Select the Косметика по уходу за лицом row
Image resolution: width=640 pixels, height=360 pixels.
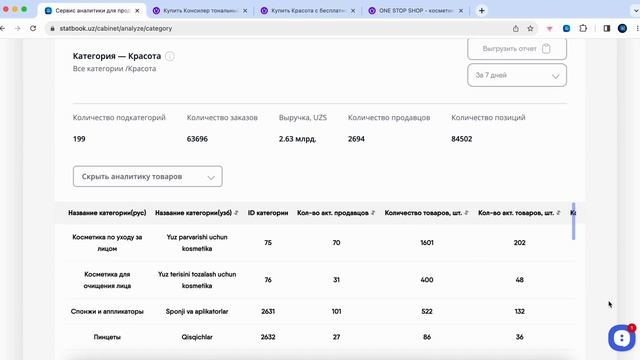pyautogui.click(x=320, y=243)
